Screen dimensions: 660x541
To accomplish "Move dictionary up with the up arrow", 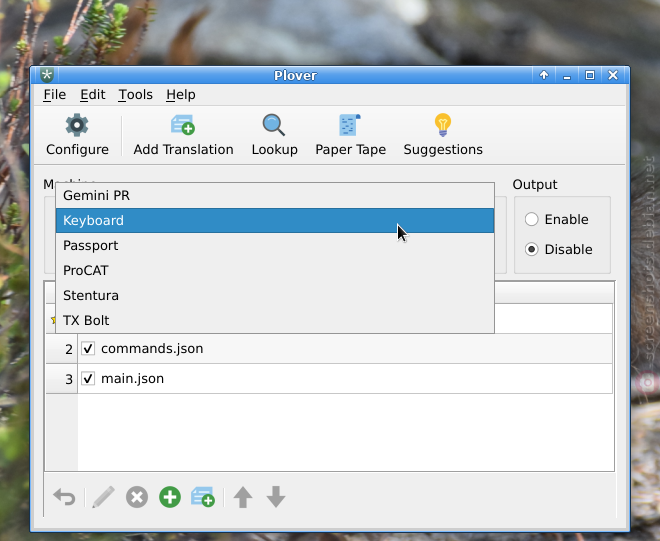I will (x=243, y=497).
